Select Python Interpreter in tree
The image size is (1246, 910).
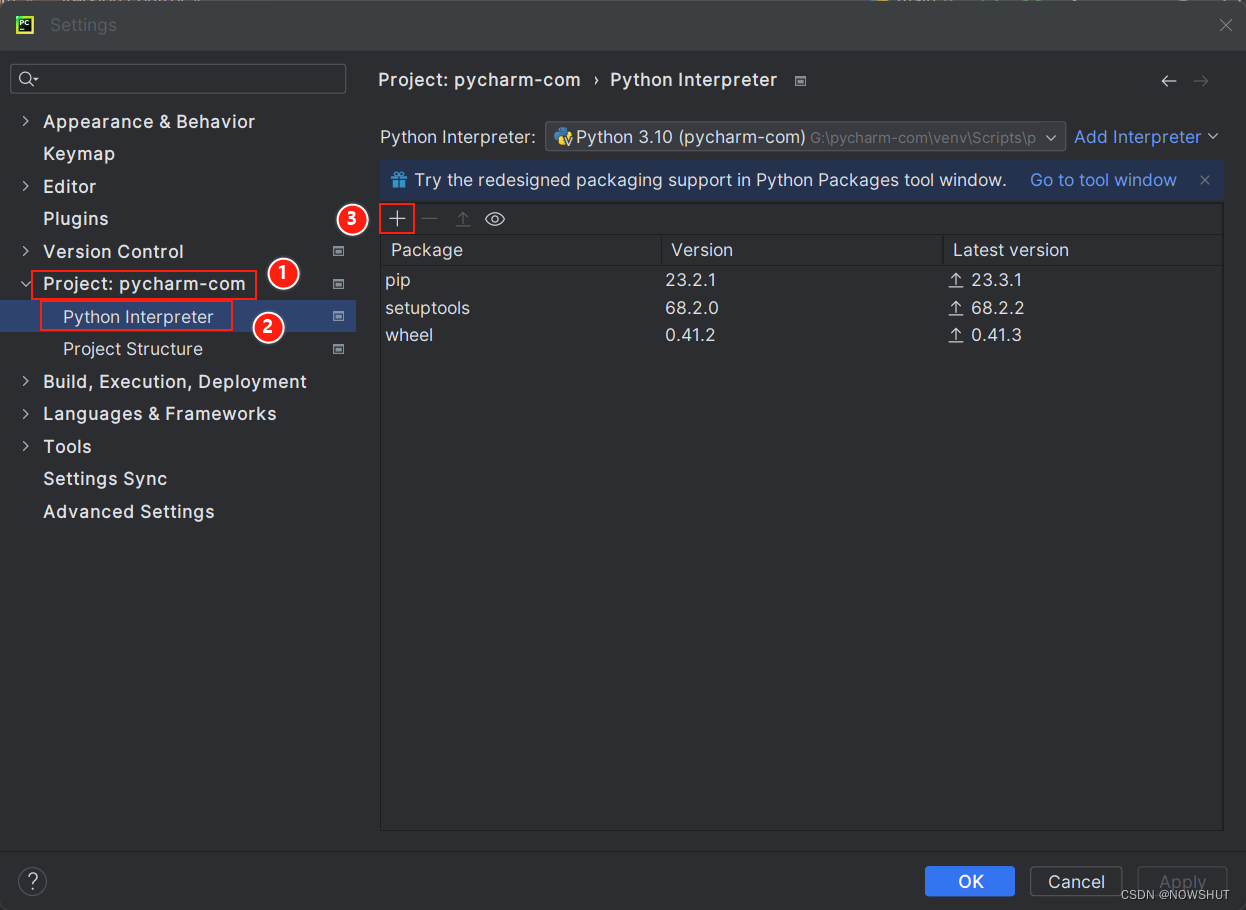click(x=138, y=317)
